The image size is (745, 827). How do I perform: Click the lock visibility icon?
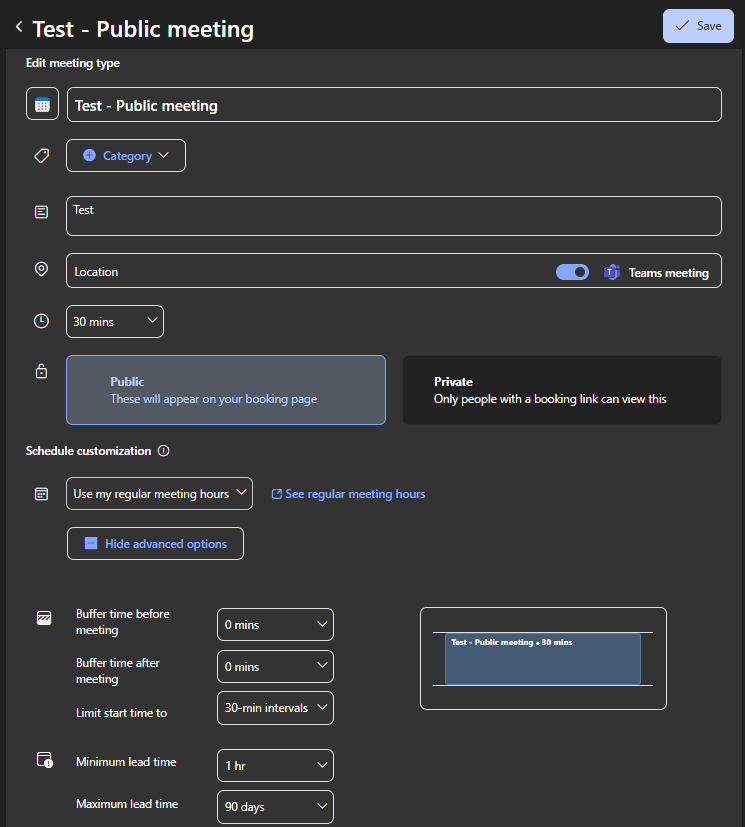coord(41,371)
